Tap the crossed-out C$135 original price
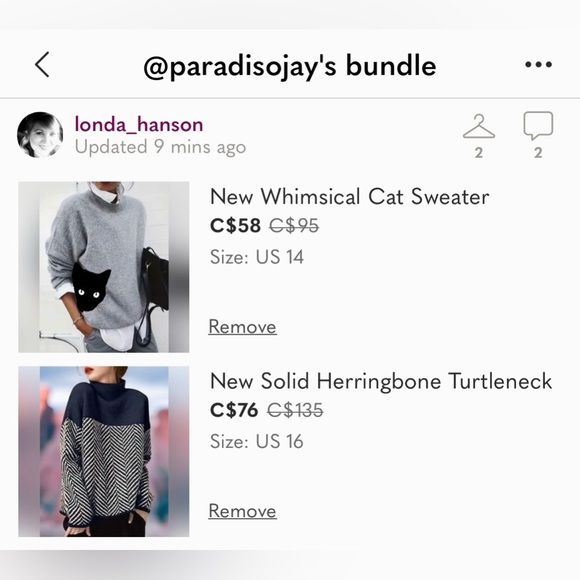 295,410
